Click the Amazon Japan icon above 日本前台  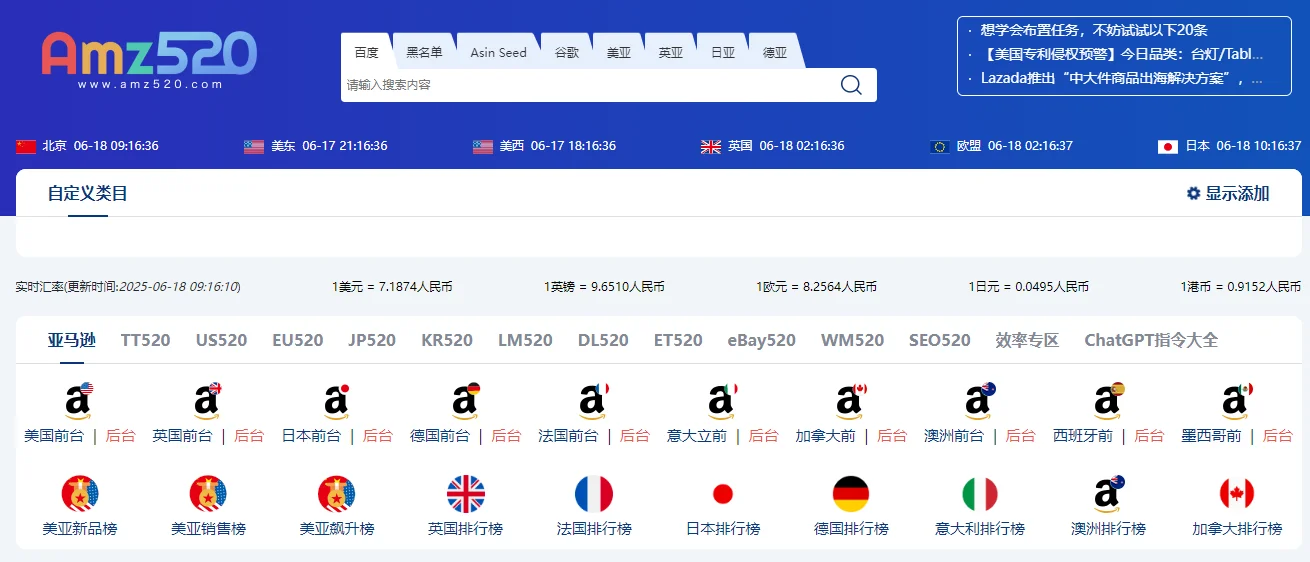(x=336, y=400)
